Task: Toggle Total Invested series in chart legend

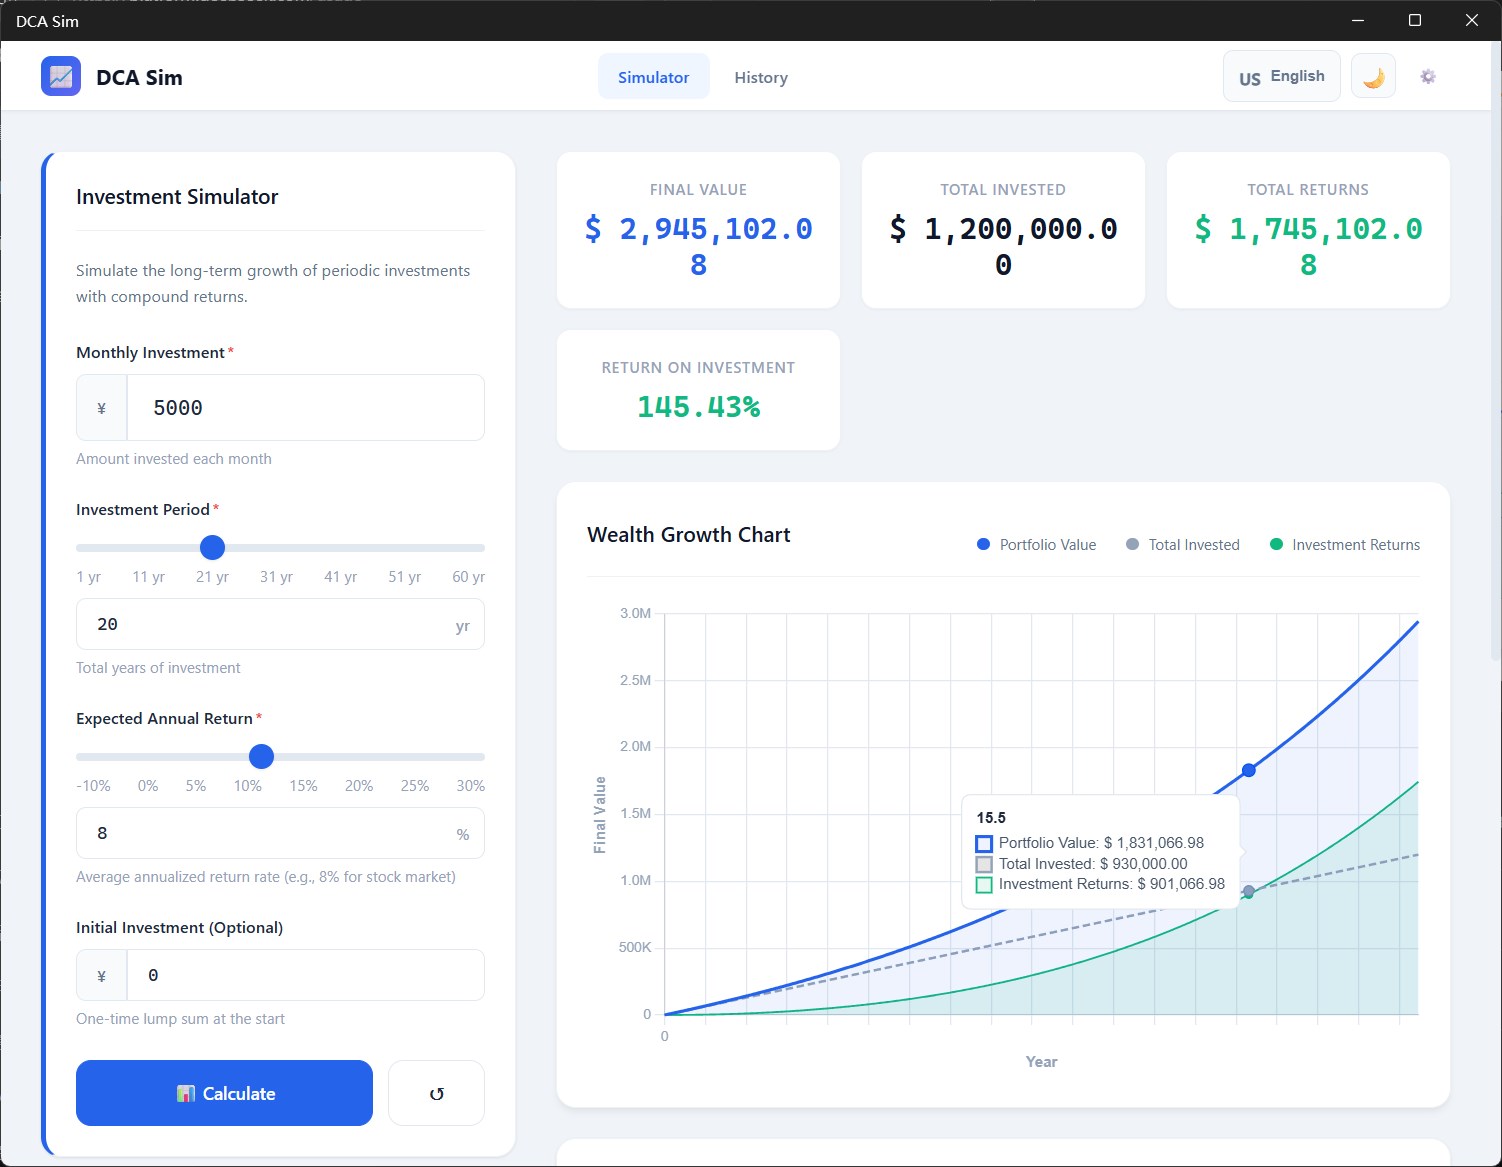Action: (1183, 545)
